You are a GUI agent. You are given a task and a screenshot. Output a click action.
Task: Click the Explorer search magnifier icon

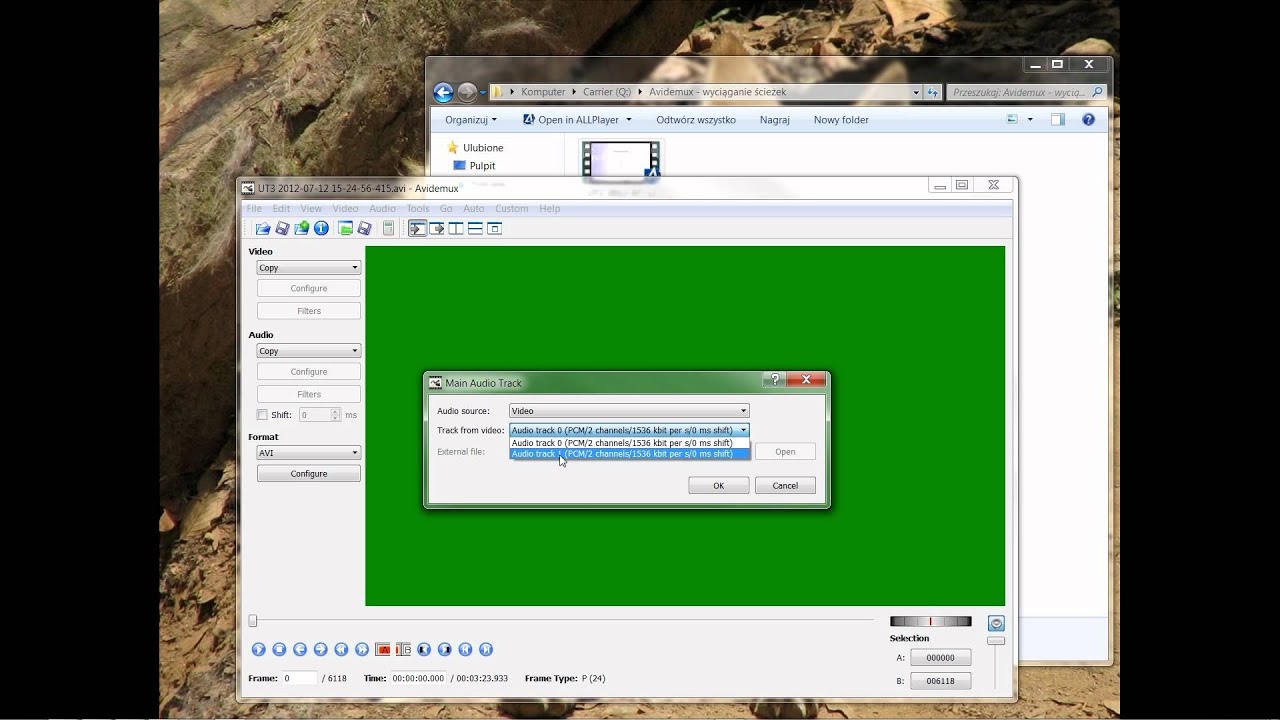tap(1097, 92)
